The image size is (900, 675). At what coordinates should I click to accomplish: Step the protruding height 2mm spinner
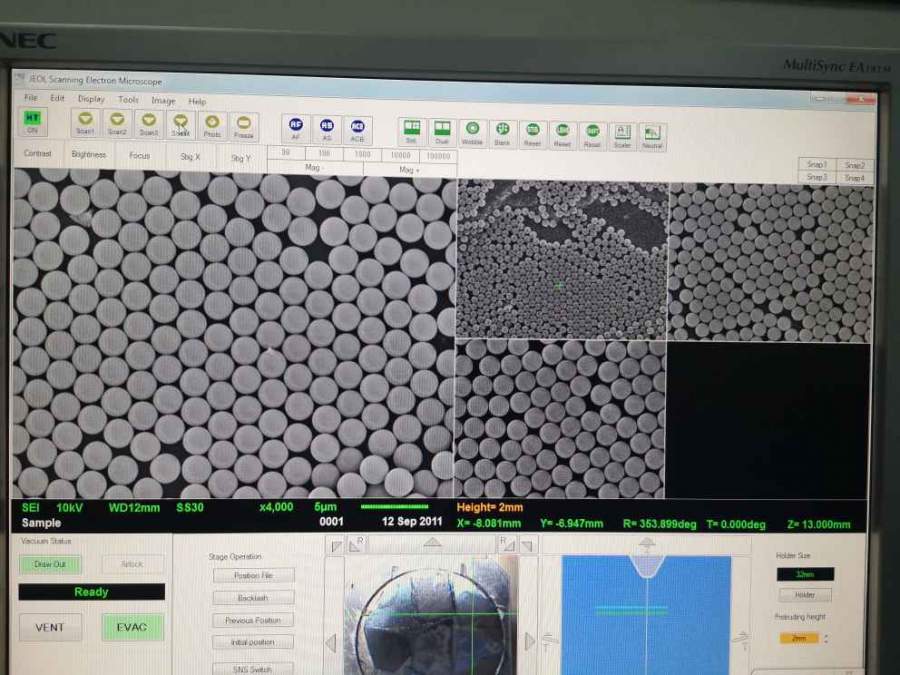coord(825,638)
